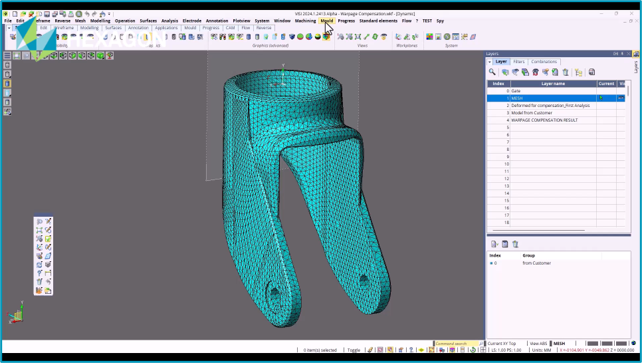Screen dimensions: 642x363
Task: Open the Mould menu
Action: (x=327, y=20)
